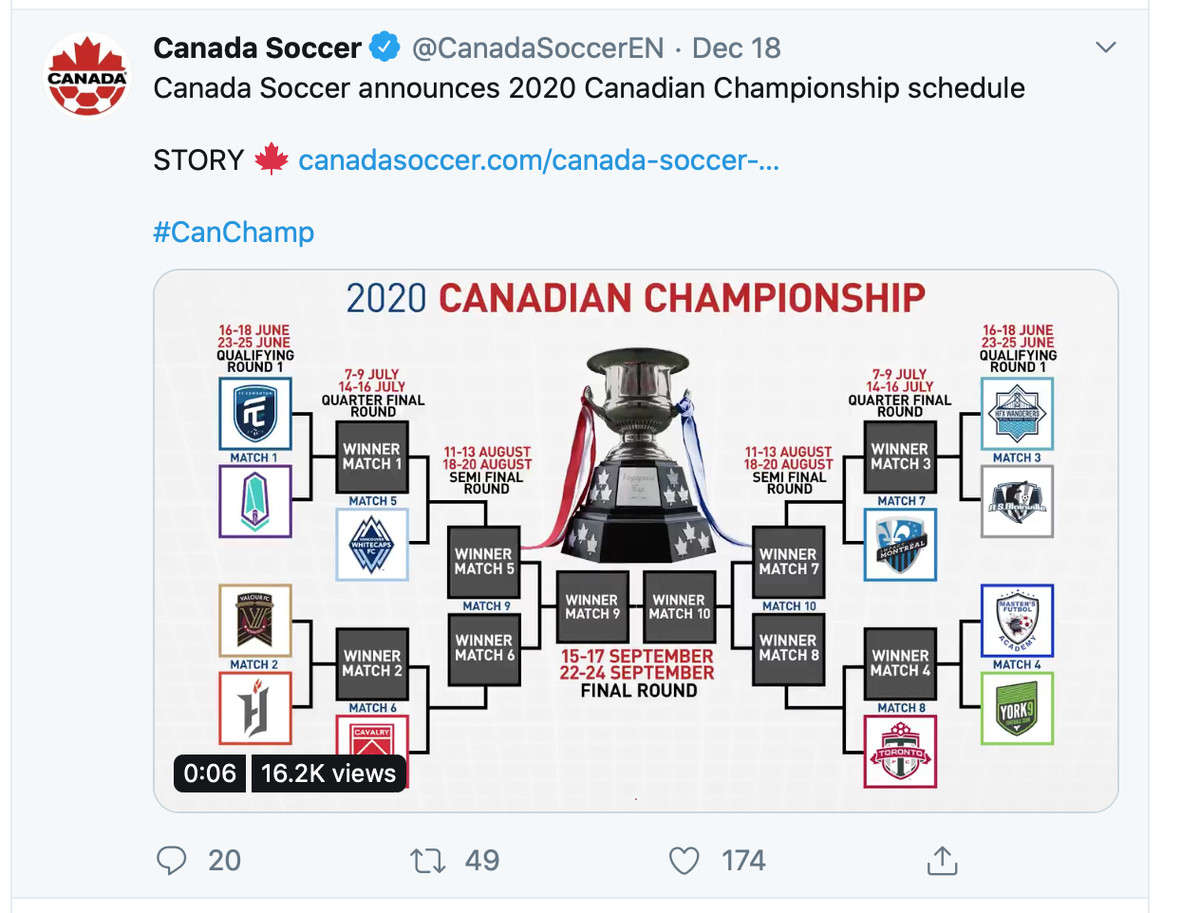
Task: Click the Forge FC logo
Action: click(255, 708)
